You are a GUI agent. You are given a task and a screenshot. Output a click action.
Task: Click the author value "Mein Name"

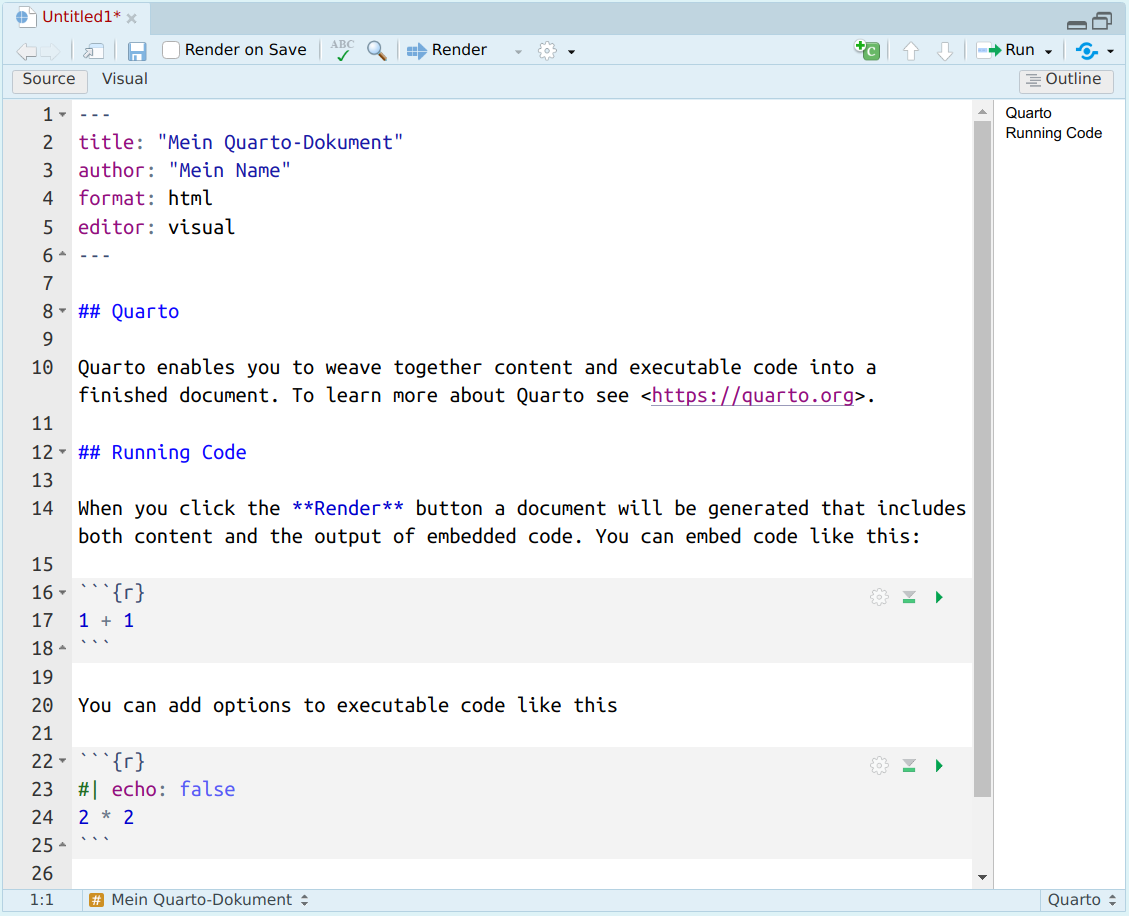[x=230, y=171]
